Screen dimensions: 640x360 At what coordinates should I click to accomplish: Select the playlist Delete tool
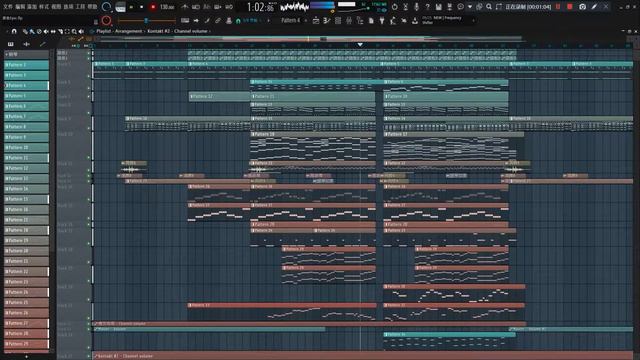39,31
